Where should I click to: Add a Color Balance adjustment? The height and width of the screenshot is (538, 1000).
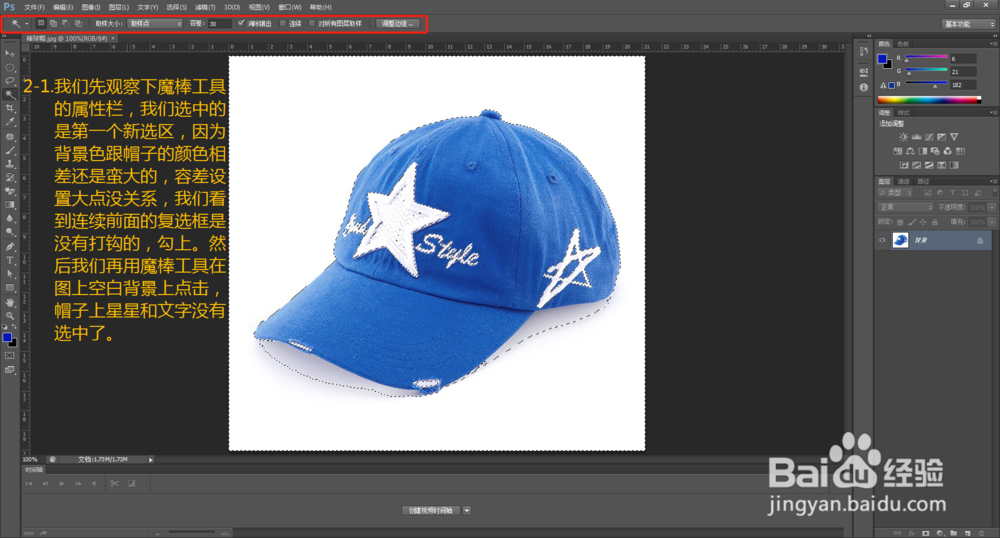(x=910, y=151)
